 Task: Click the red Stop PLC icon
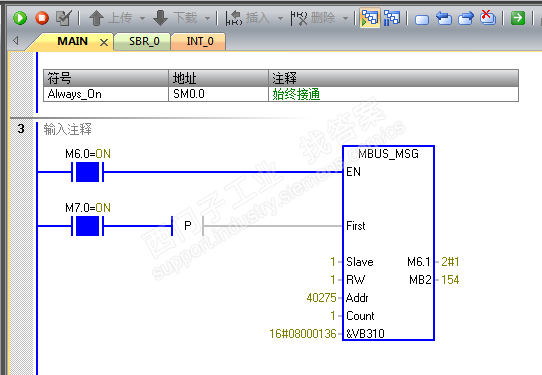click(42, 18)
